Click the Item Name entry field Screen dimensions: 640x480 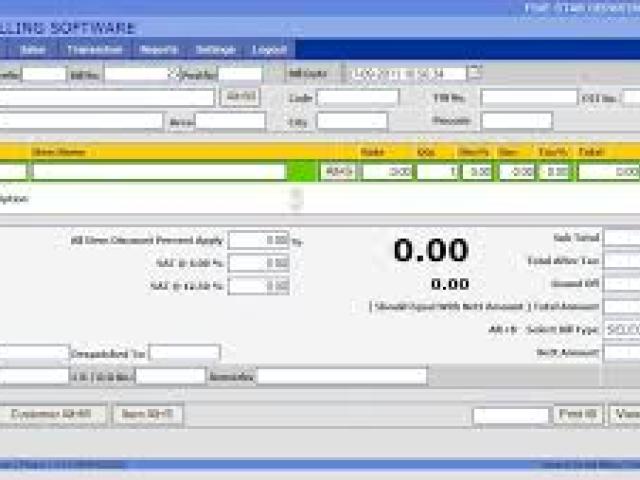pyautogui.click(x=158, y=172)
